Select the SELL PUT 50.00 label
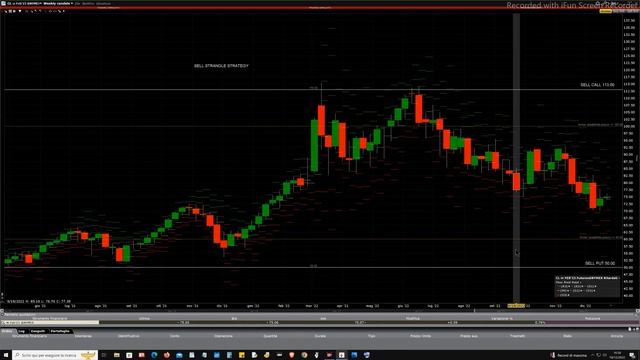This screenshot has height=360, width=640. (x=600, y=263)
